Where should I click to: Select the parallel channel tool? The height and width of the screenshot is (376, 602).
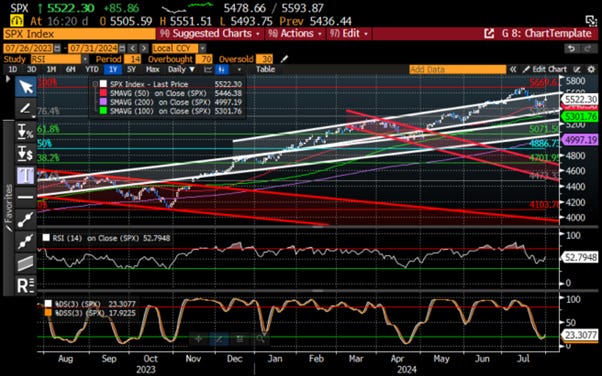point(25,263)
